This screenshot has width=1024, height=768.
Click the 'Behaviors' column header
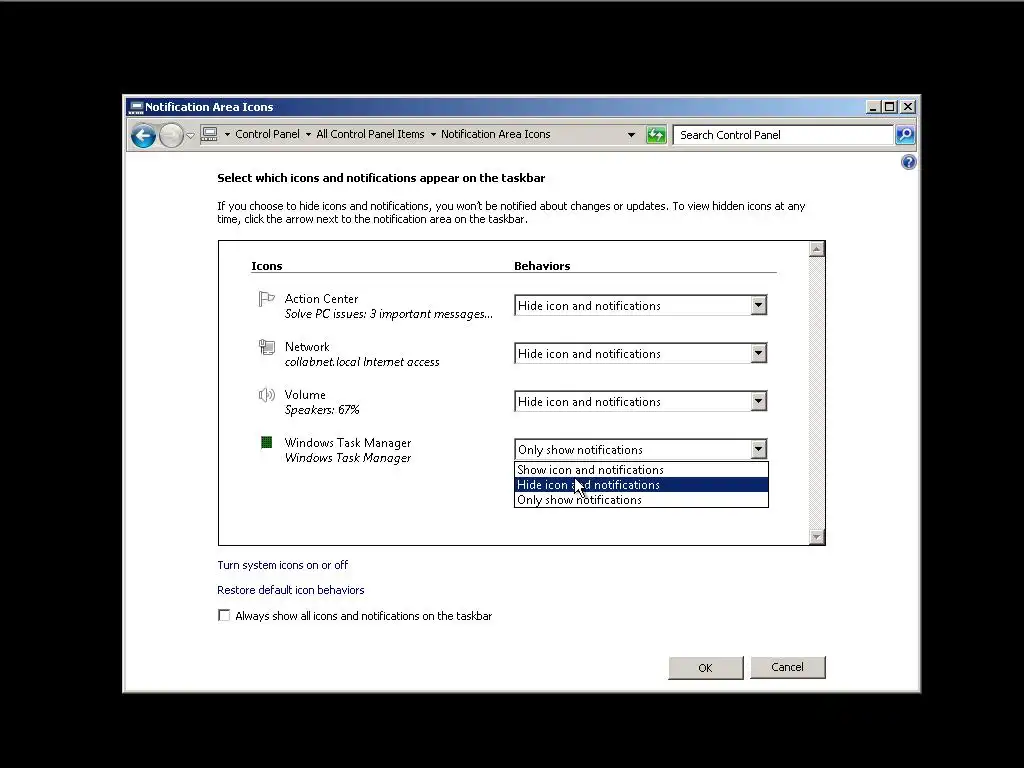coord(542,266)
